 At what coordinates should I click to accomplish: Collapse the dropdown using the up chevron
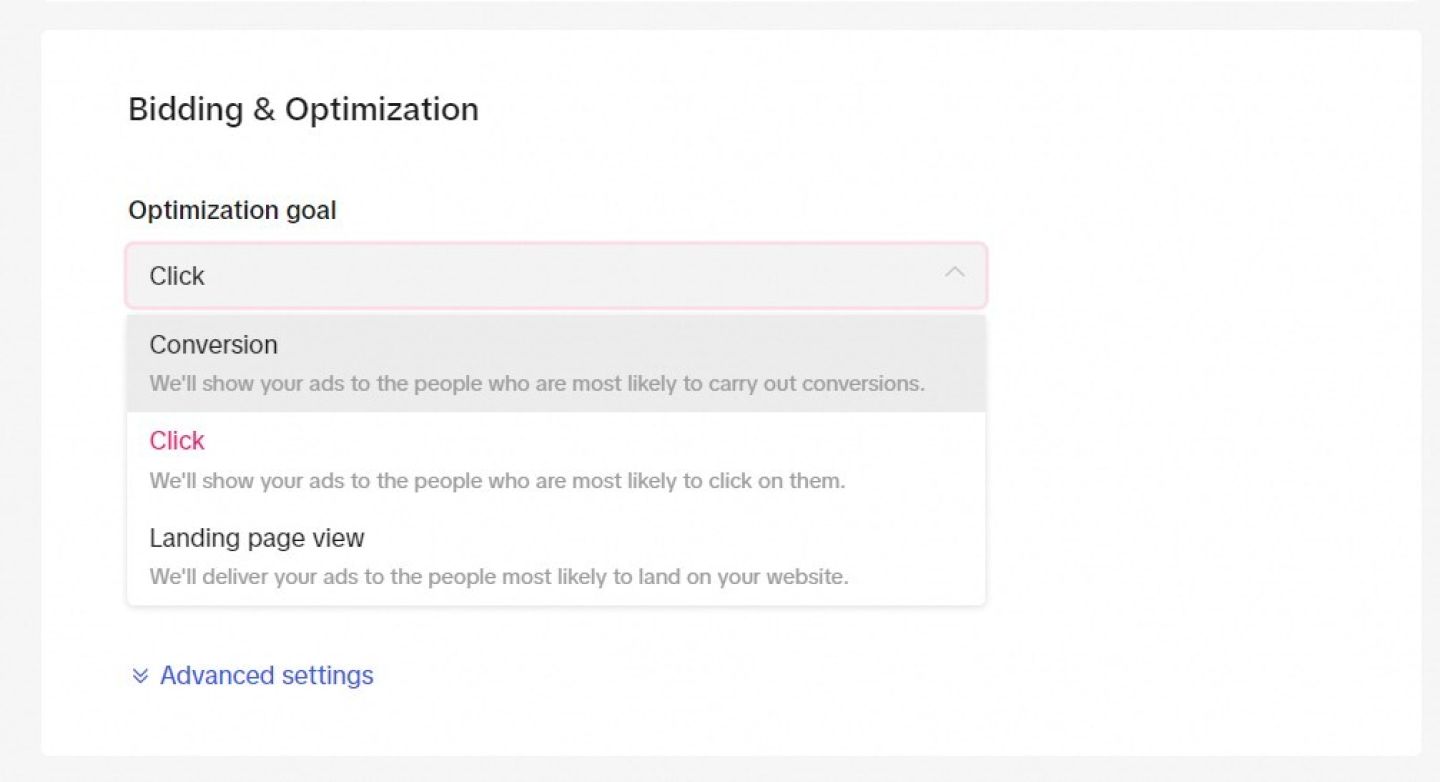955,273
